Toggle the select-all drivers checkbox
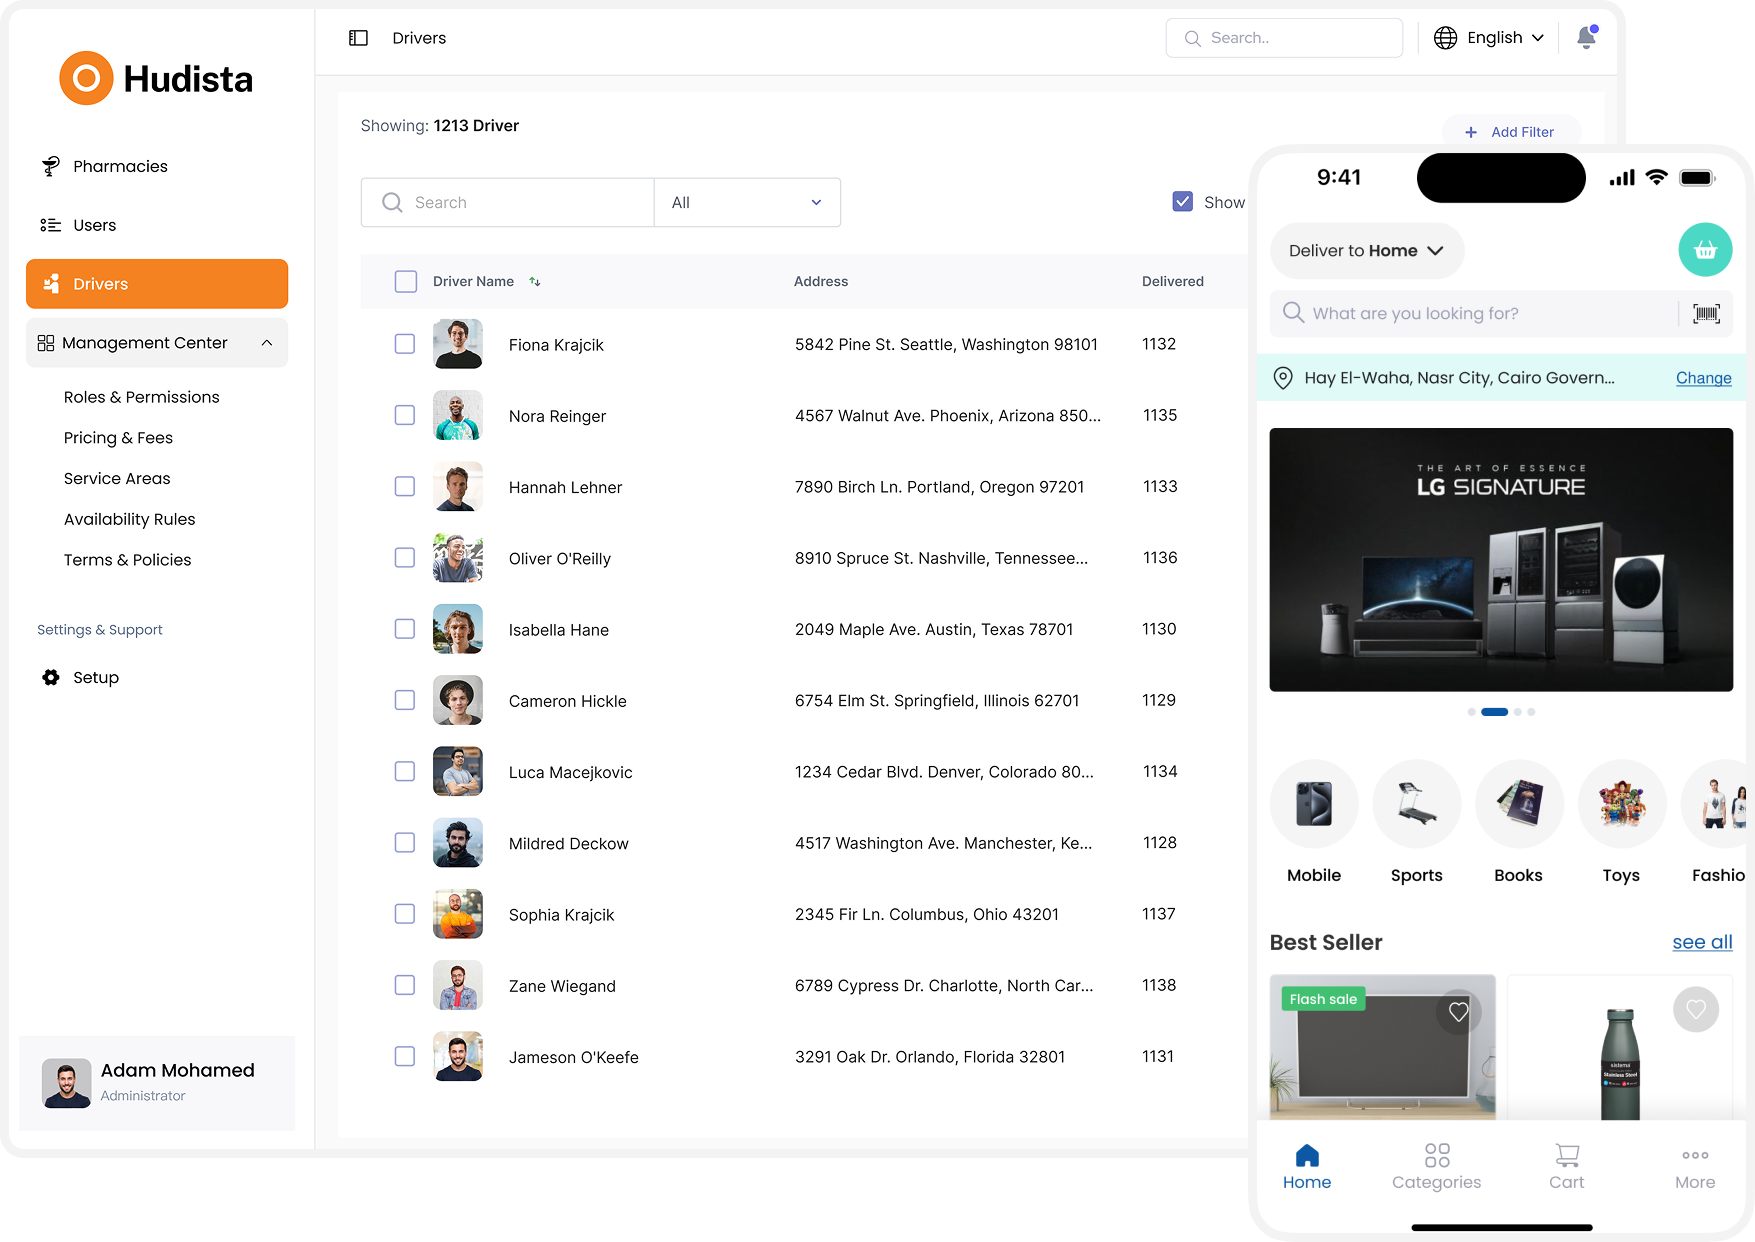The image size is (1755, 1242). [x=405, y=282]
